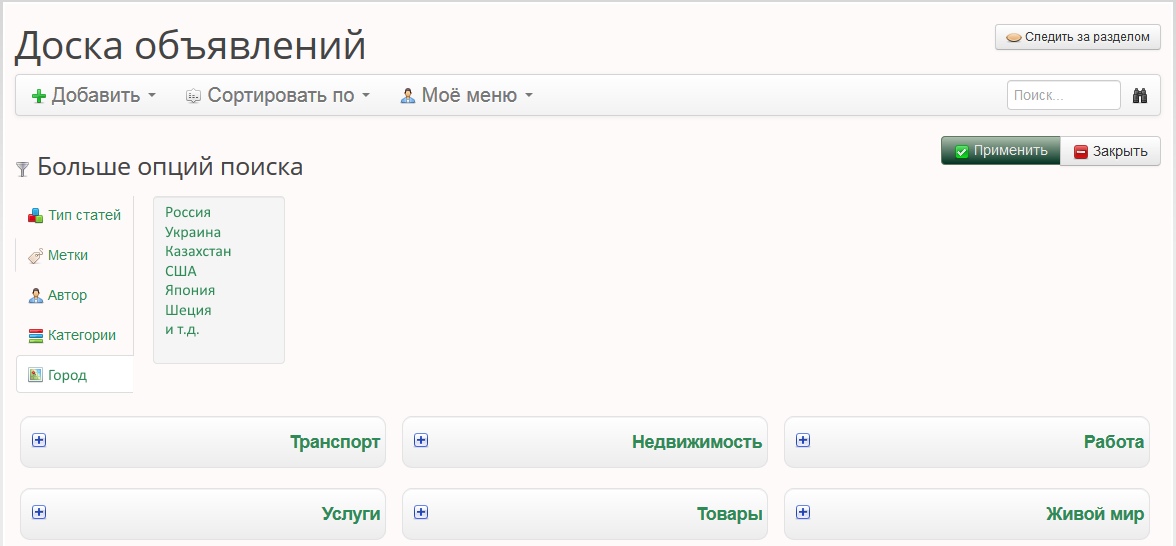Viewport: 1176px width, 546px height.
Task: Click the Доска объявлений page heading
Action: 190,45
